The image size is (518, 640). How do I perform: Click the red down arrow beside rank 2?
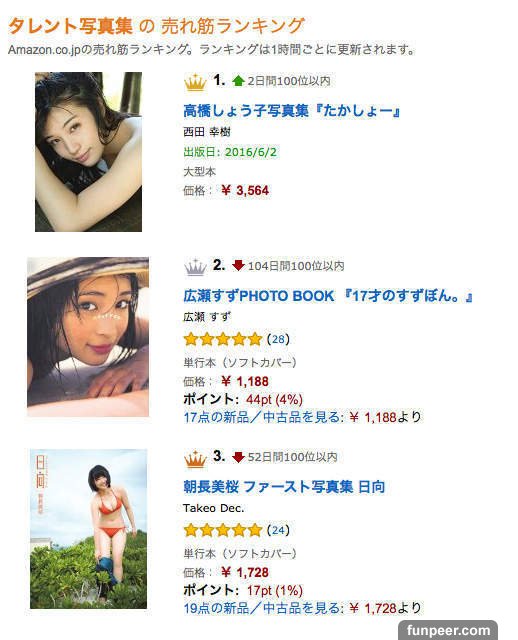click(x=238, y=265)
